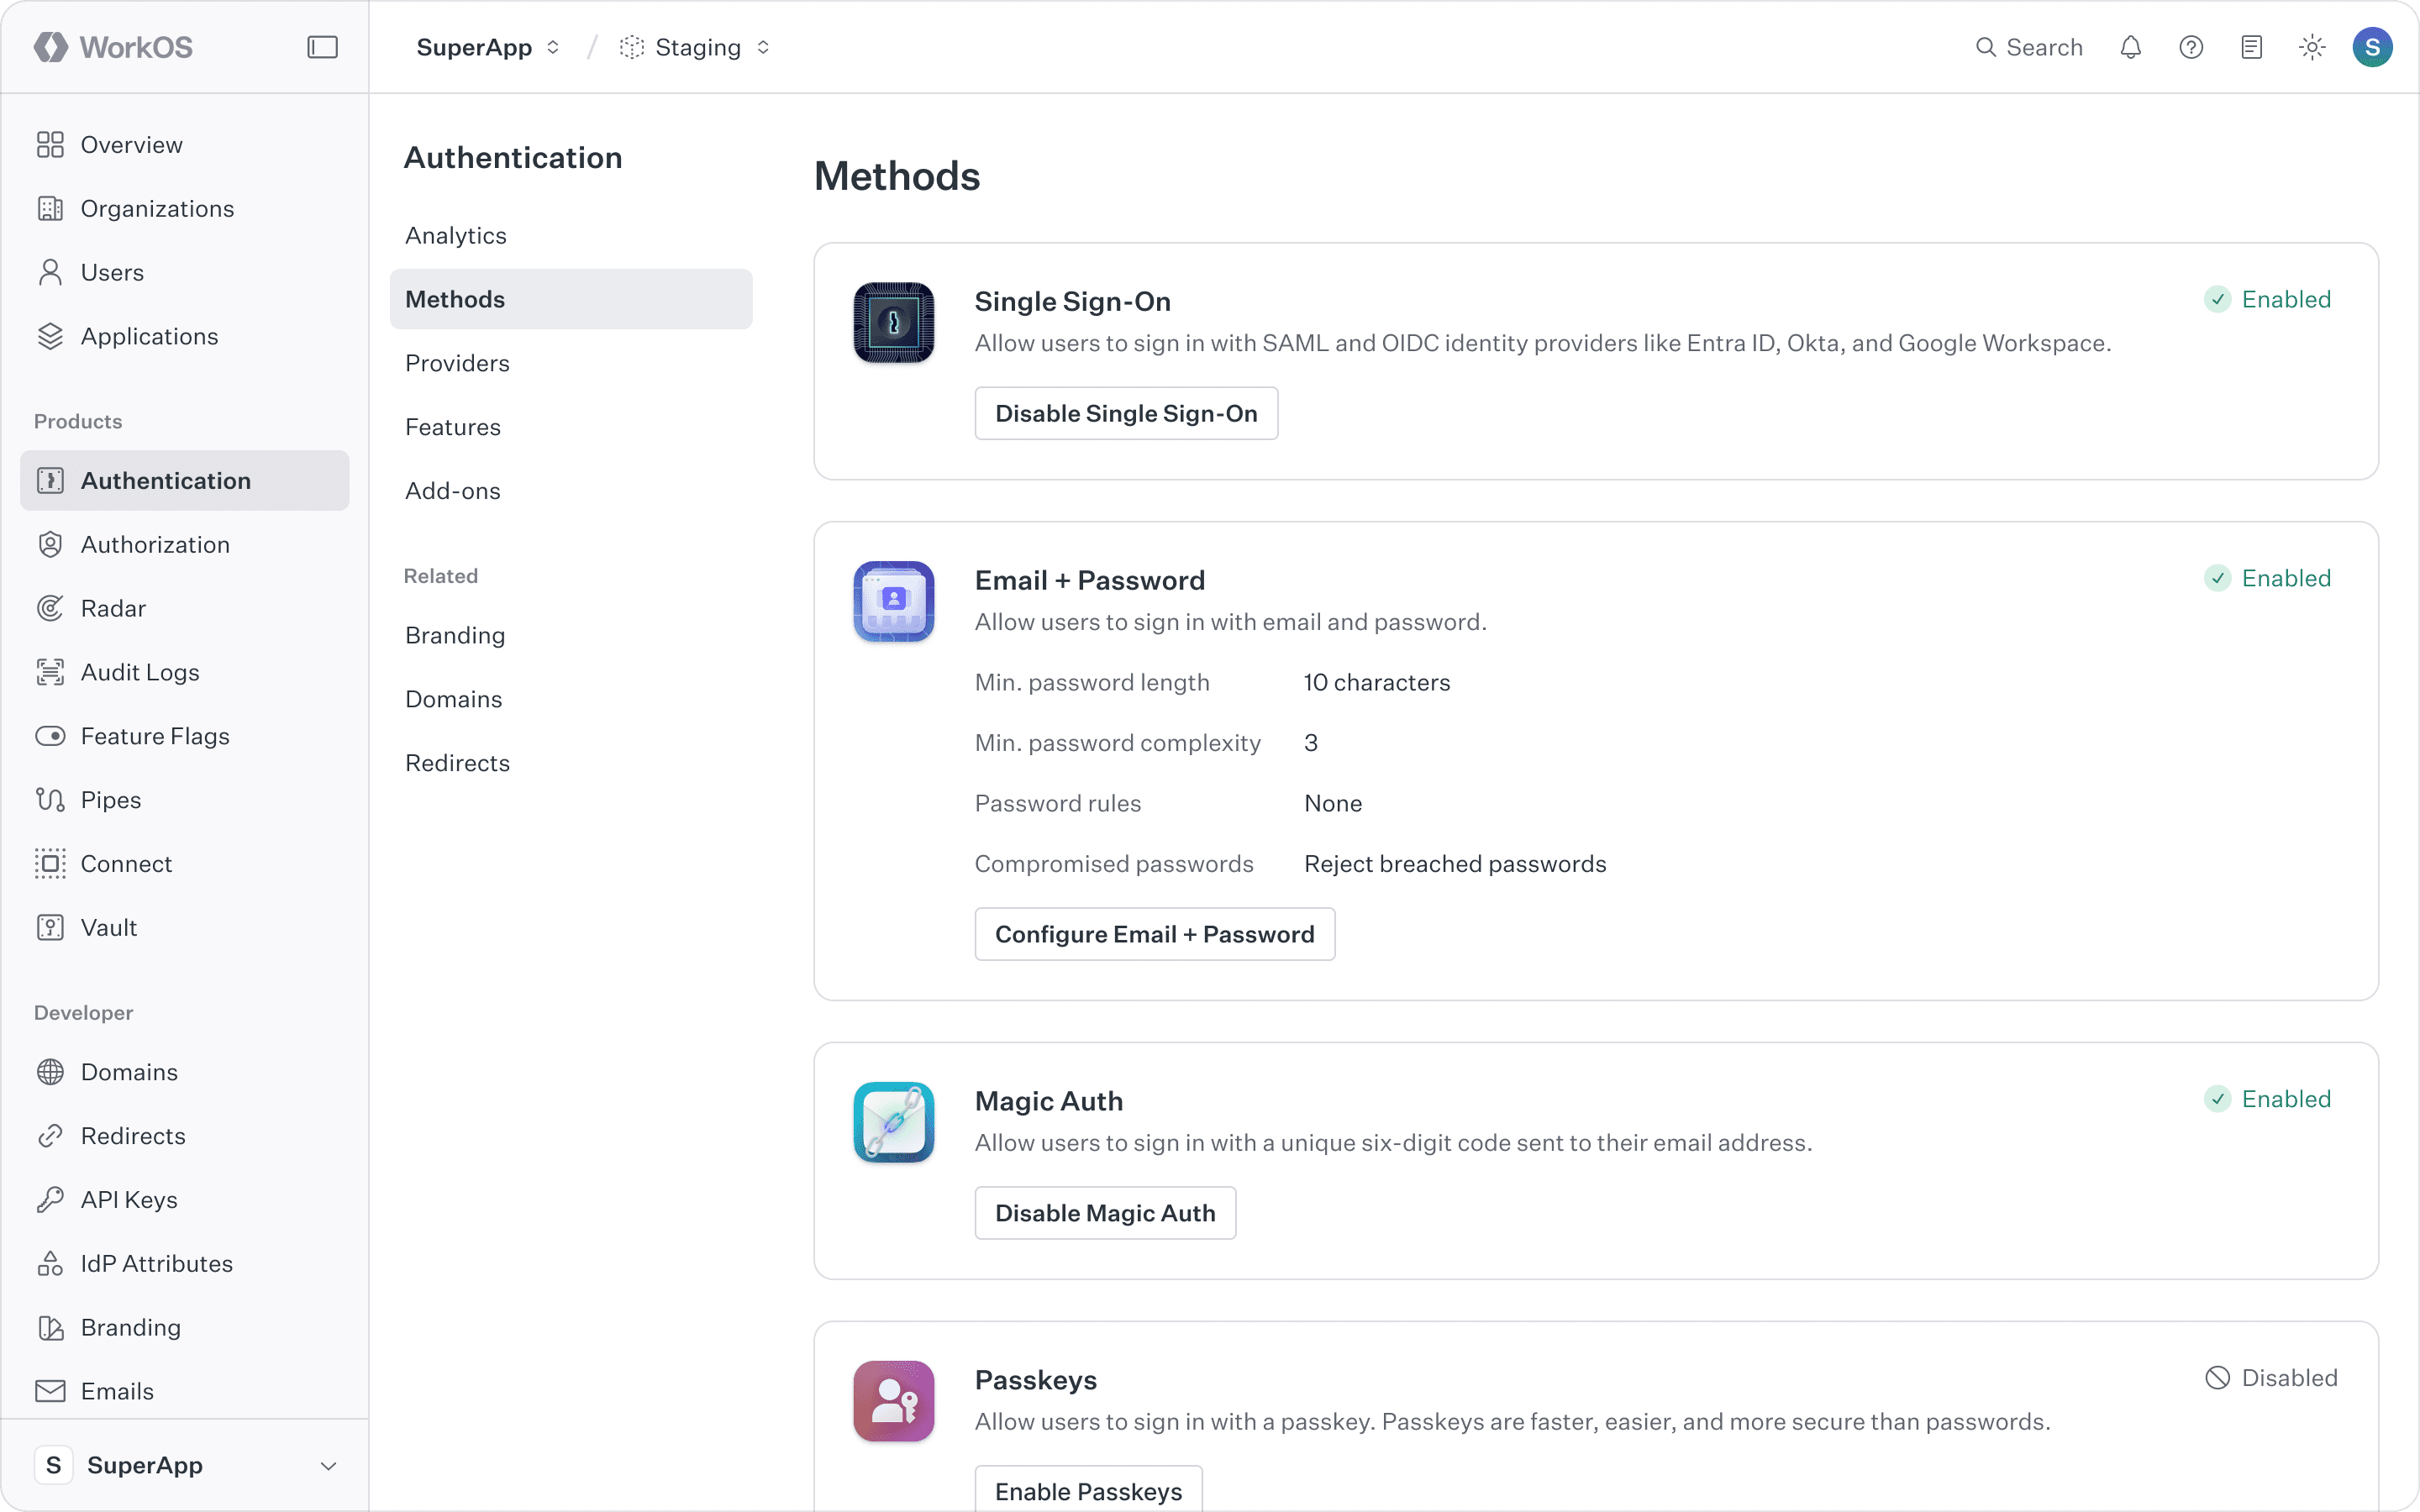Screen dimensions: 2420x1512
Task: Click the Audit Logs icon
Action: coord(50,673)
